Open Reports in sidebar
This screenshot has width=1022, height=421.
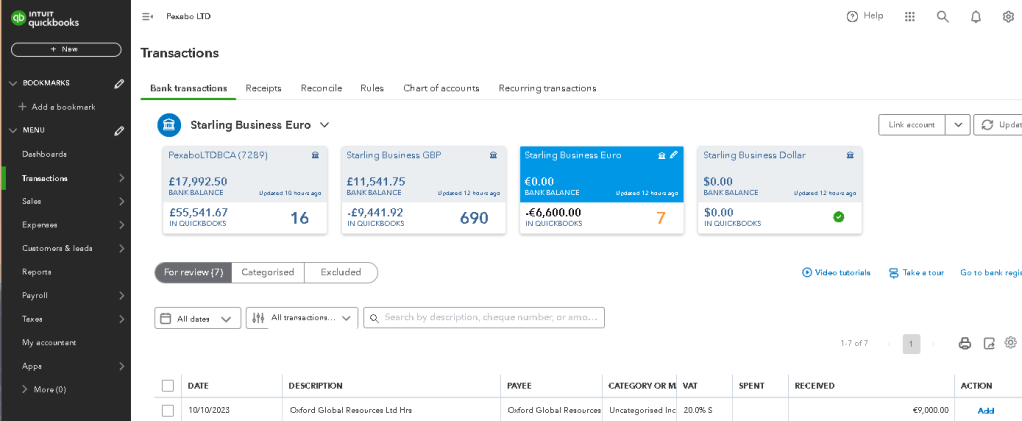coord(36,272)
